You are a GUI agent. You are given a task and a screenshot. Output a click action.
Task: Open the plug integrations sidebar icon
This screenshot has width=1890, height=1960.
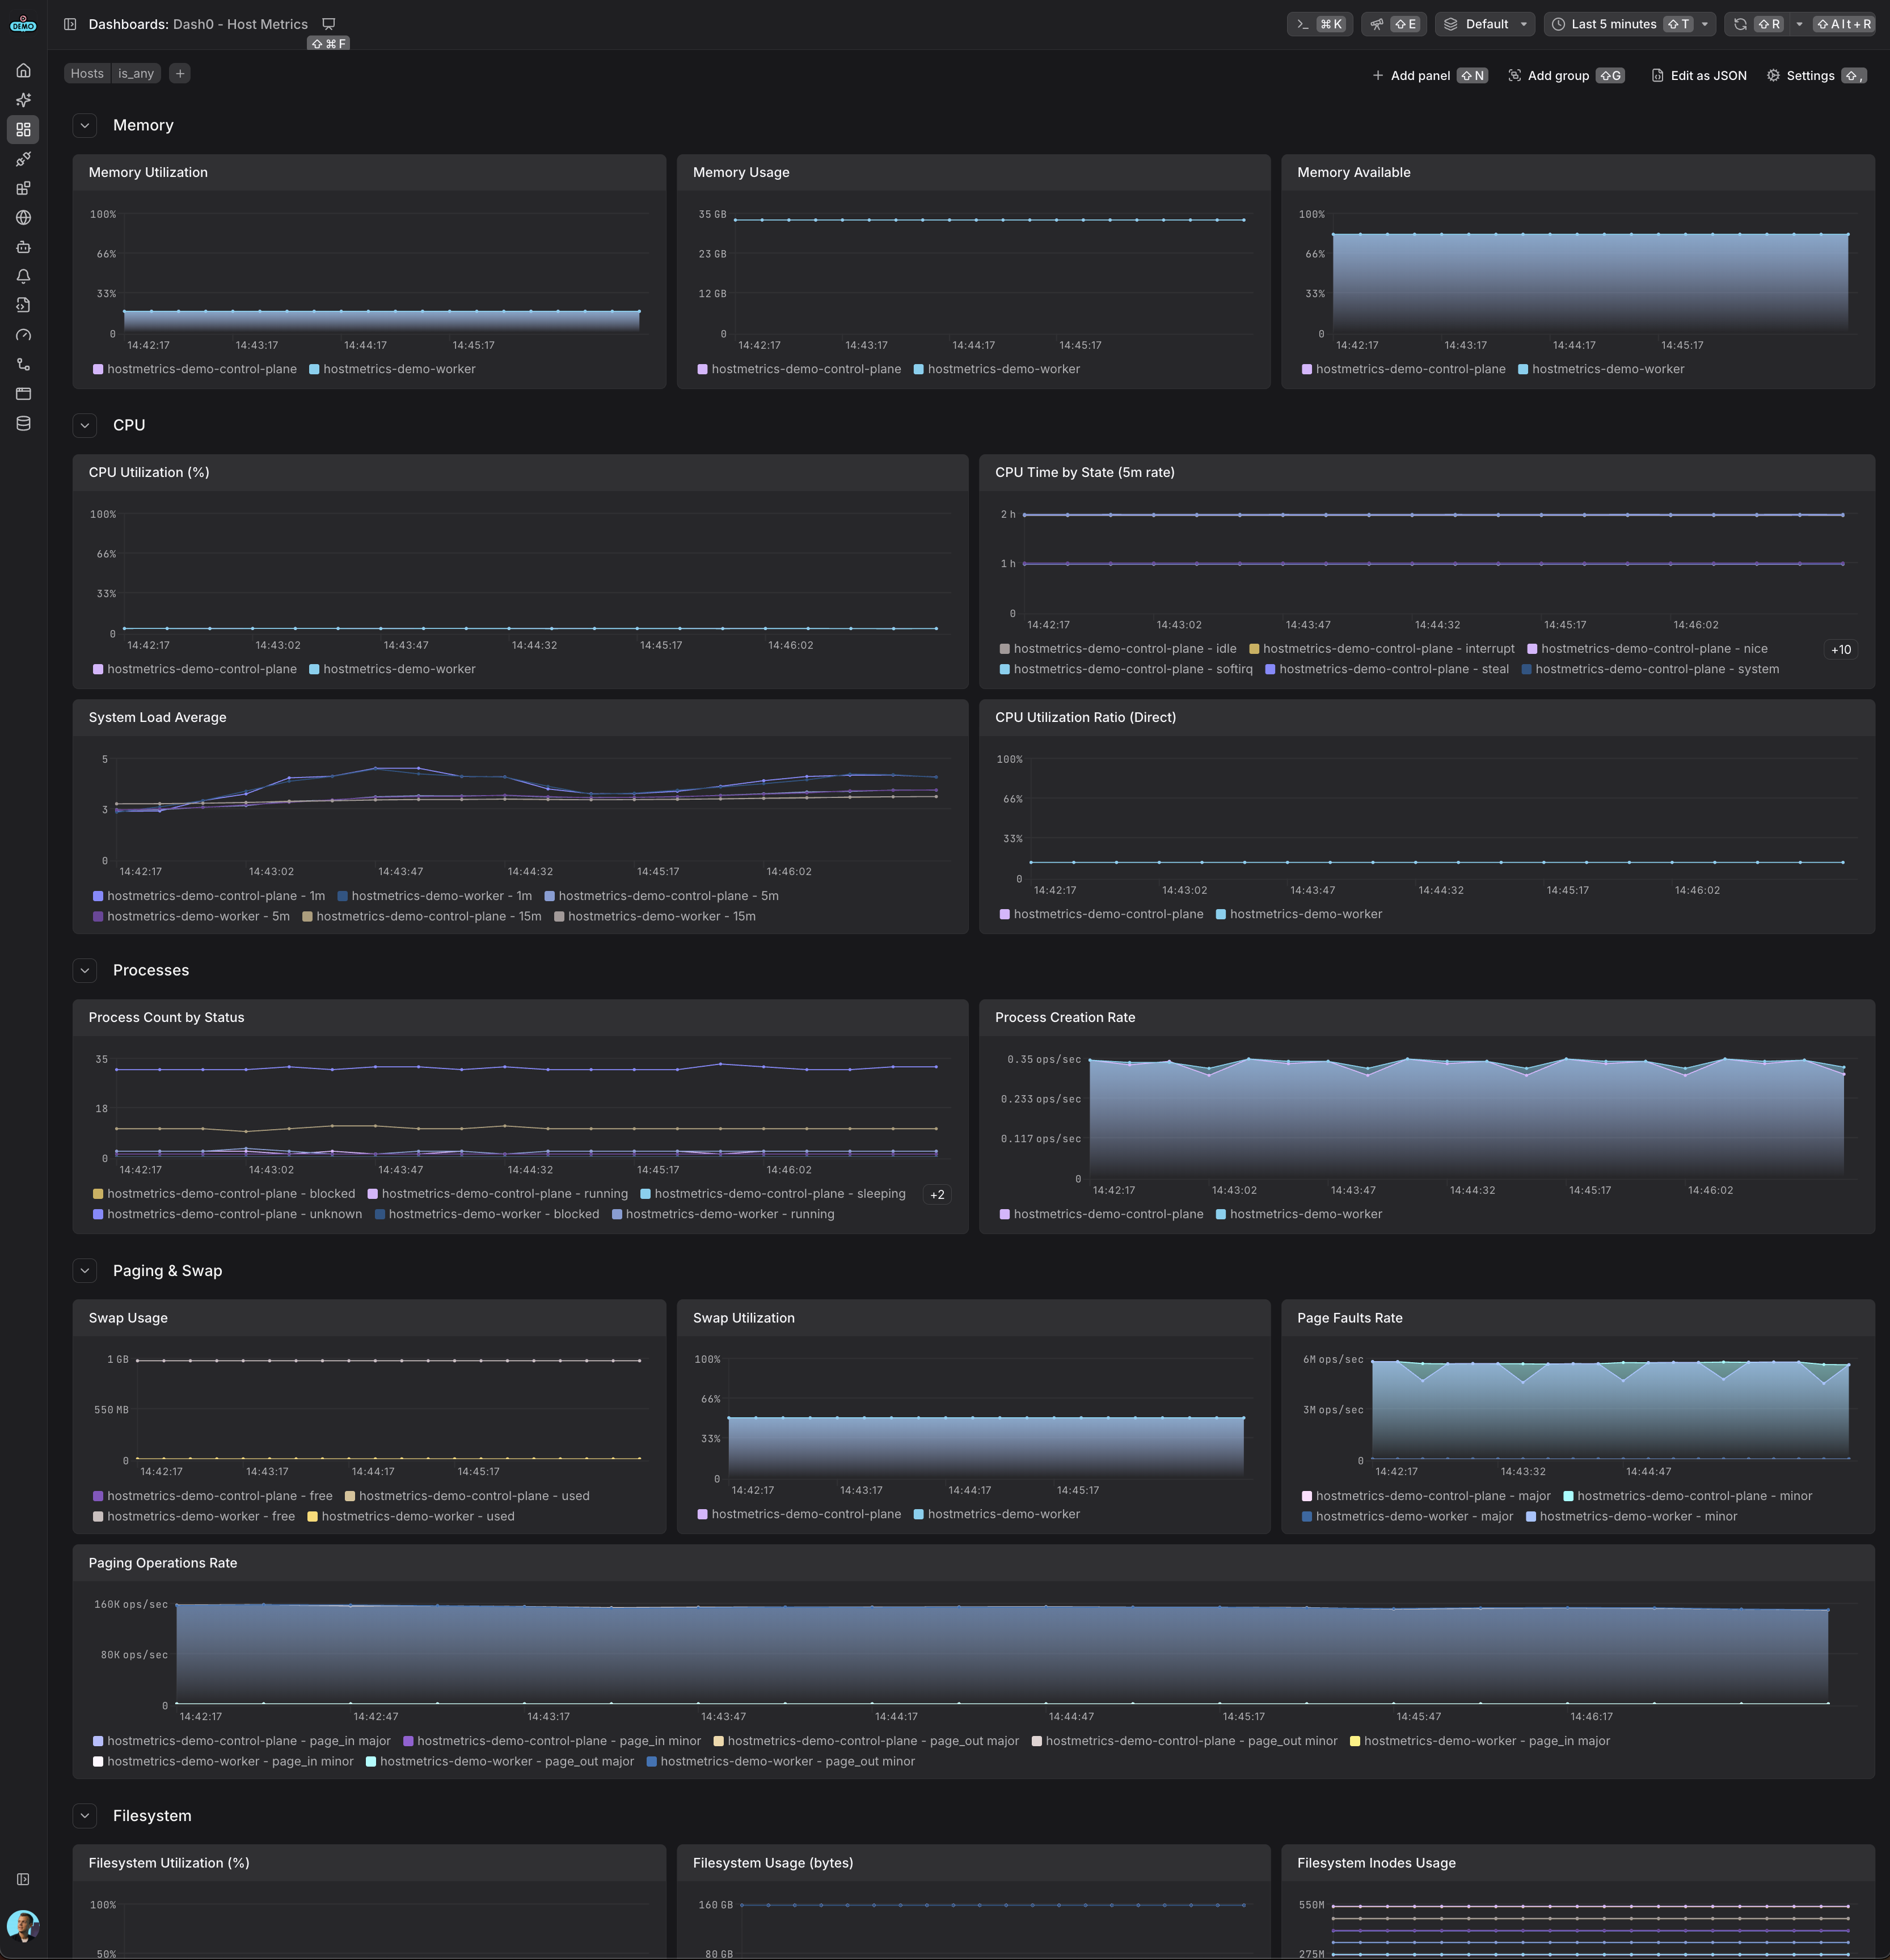[x=23, y=159]
